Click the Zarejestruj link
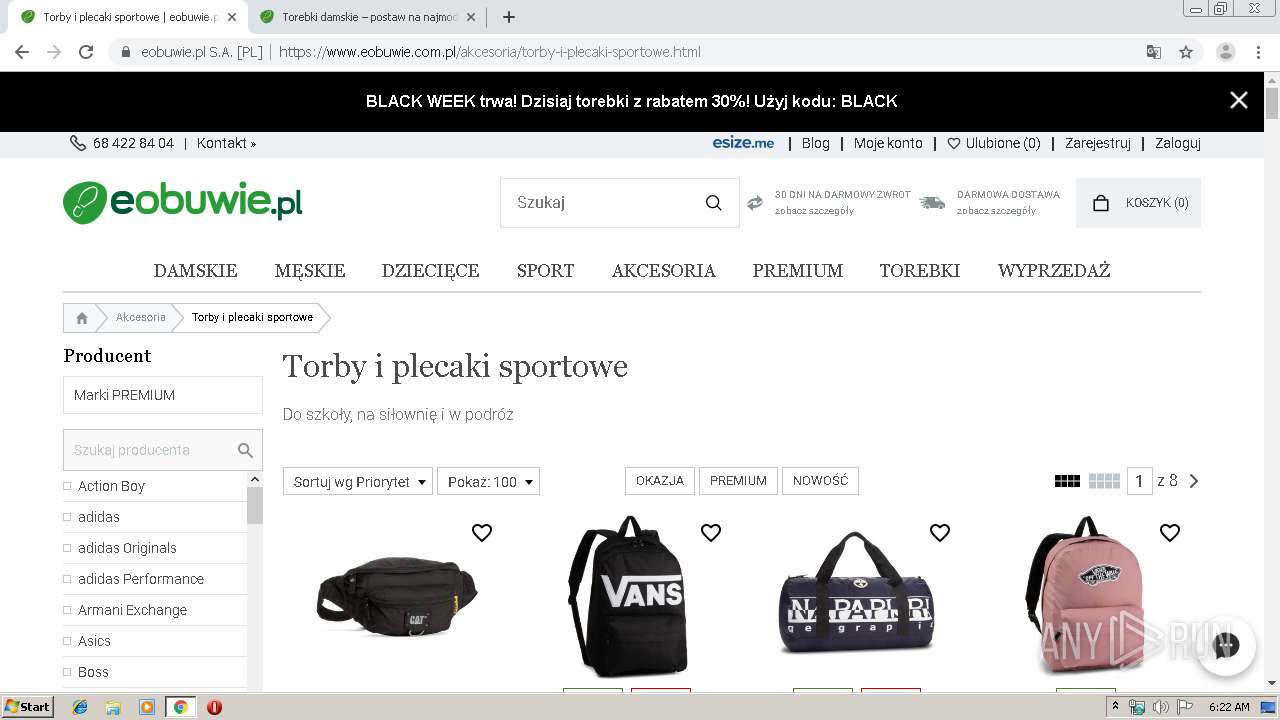 point(1098,143)
